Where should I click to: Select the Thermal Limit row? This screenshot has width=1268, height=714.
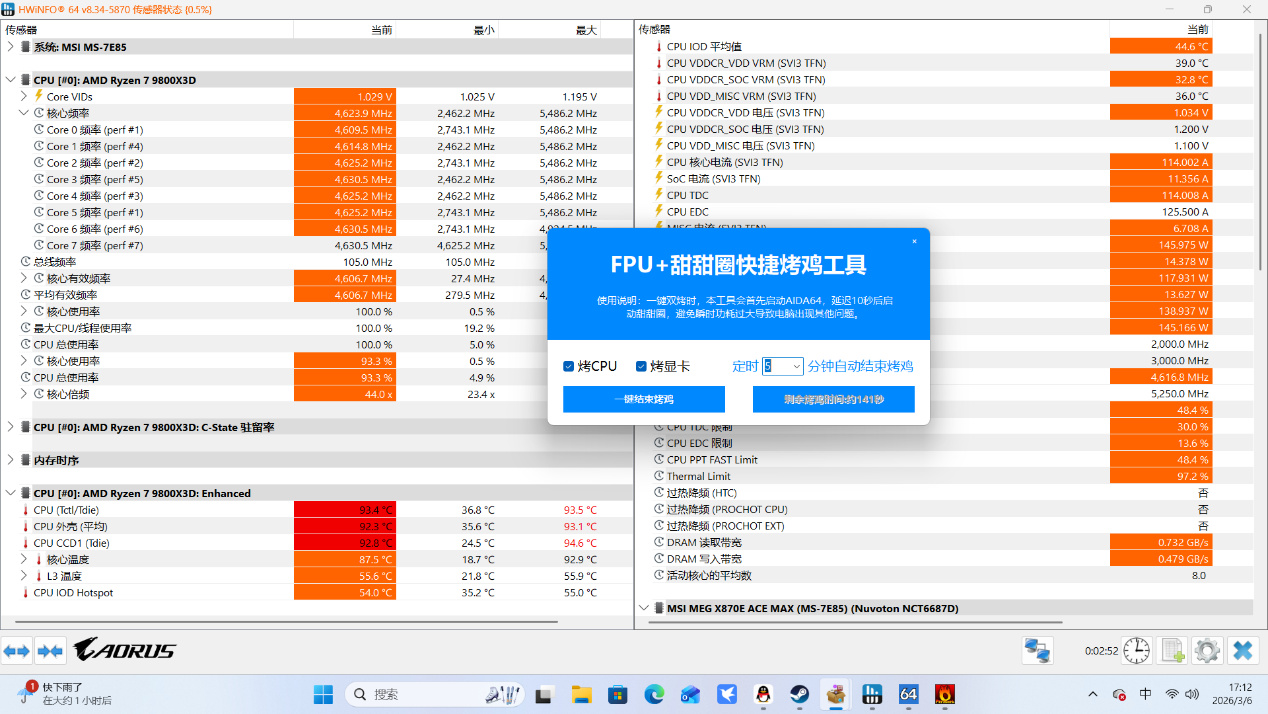[x=945, y=476]
